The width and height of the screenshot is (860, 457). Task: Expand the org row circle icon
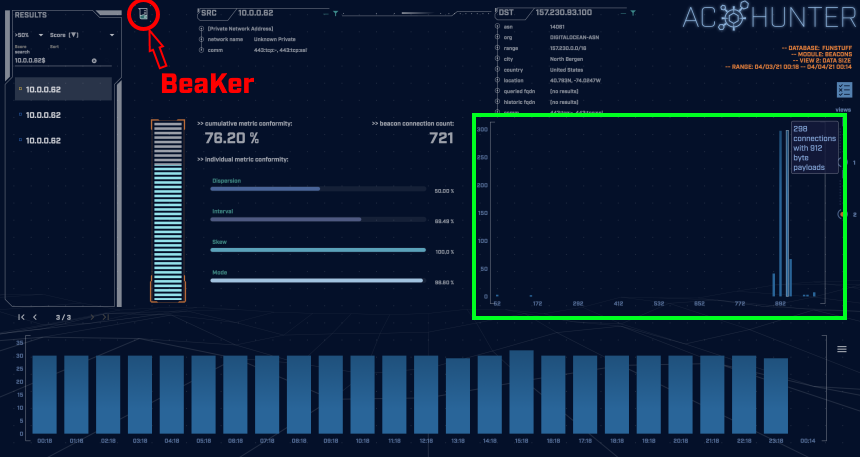pyautogui.click(x=497, y=37)
